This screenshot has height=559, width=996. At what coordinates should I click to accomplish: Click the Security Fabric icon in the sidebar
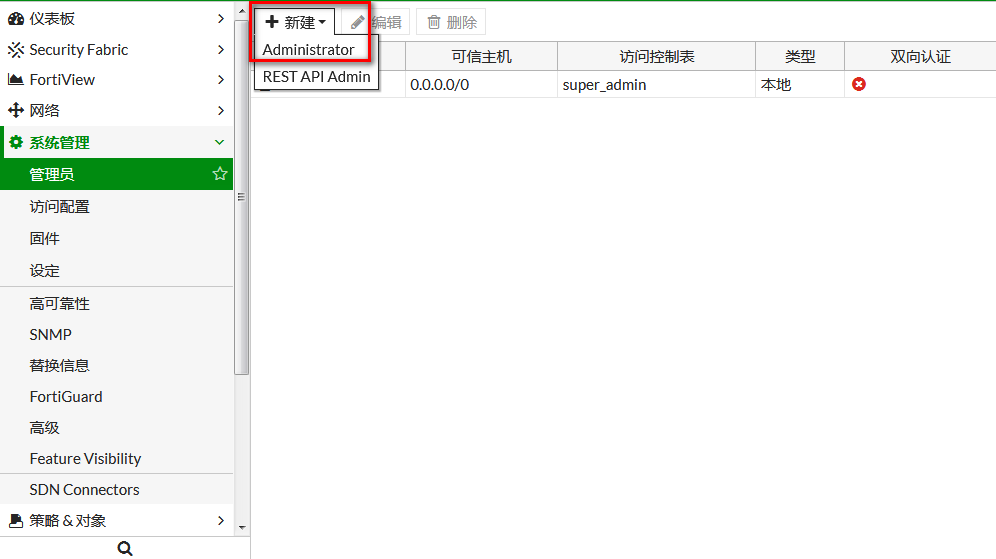tap(16, 50)
